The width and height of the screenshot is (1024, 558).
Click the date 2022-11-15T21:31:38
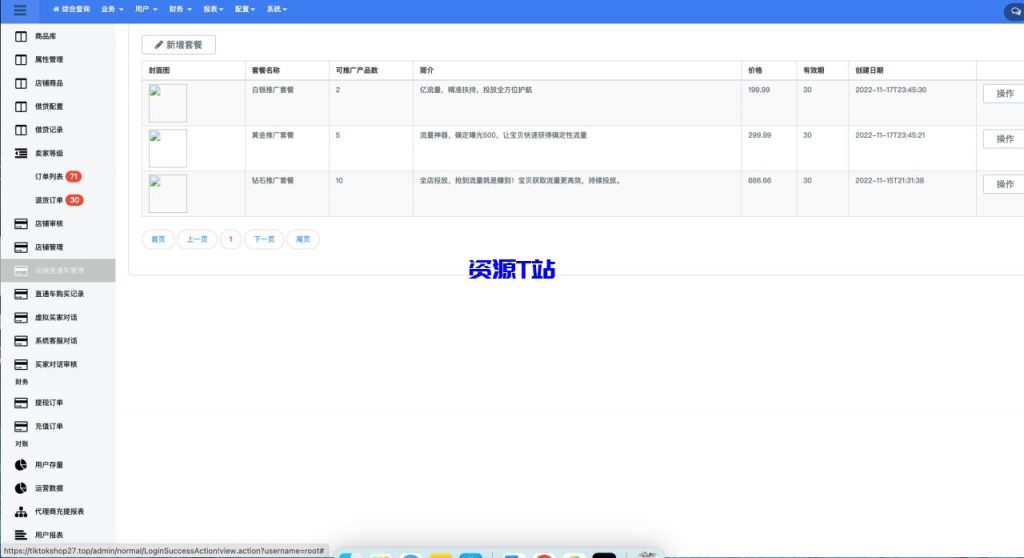click(x=889, y=180)
